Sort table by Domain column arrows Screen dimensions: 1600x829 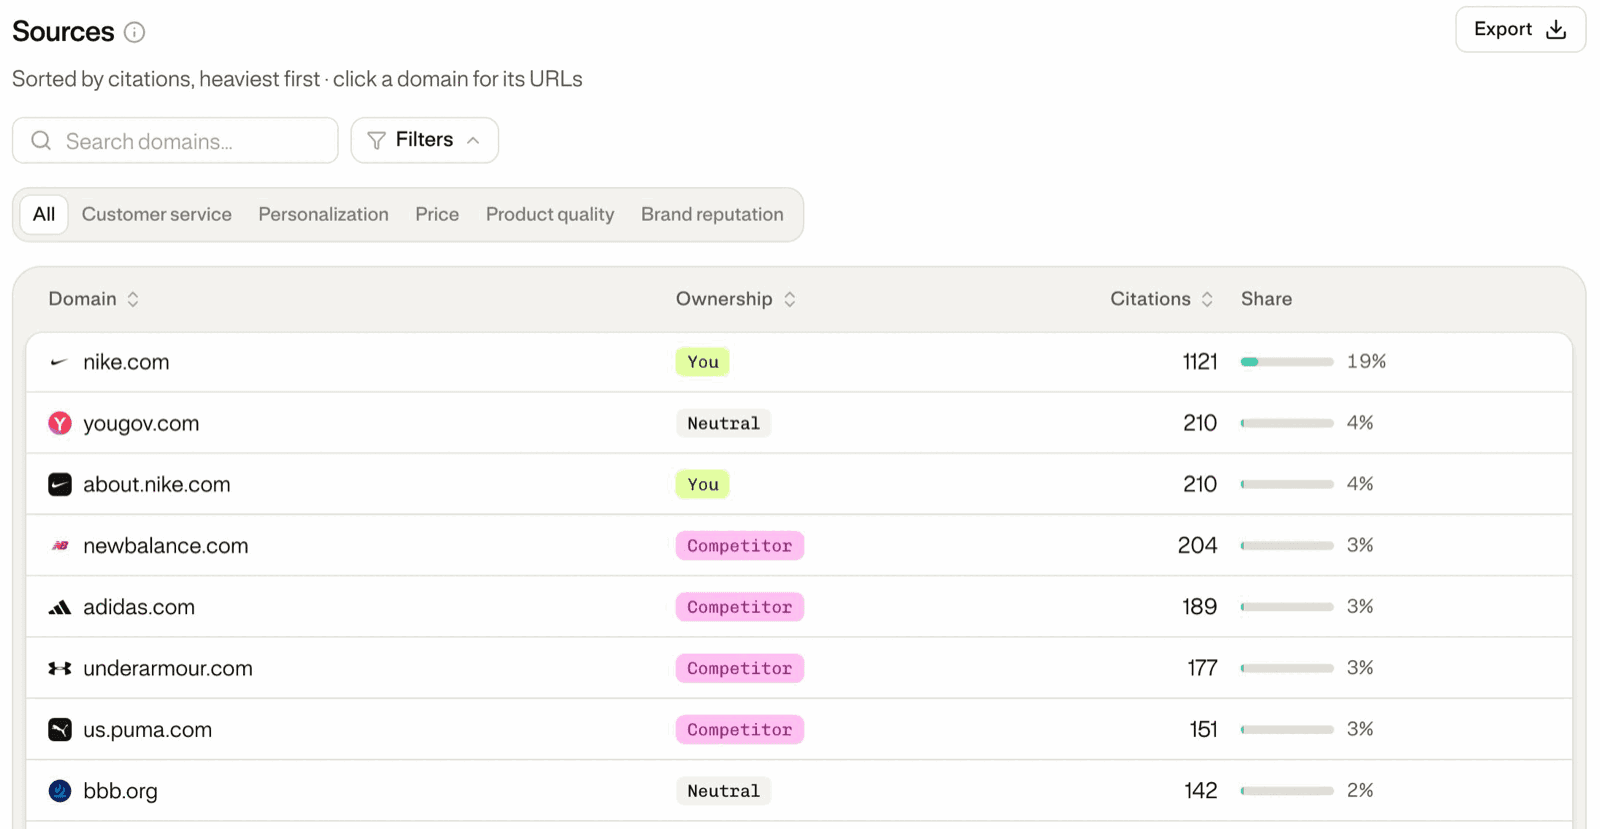click(133, 299)
